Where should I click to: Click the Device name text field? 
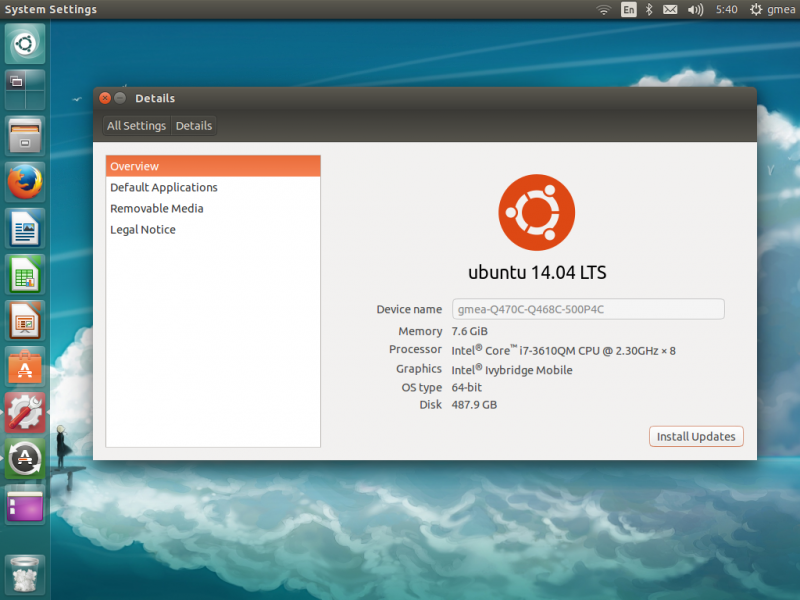tap(588, 309)
